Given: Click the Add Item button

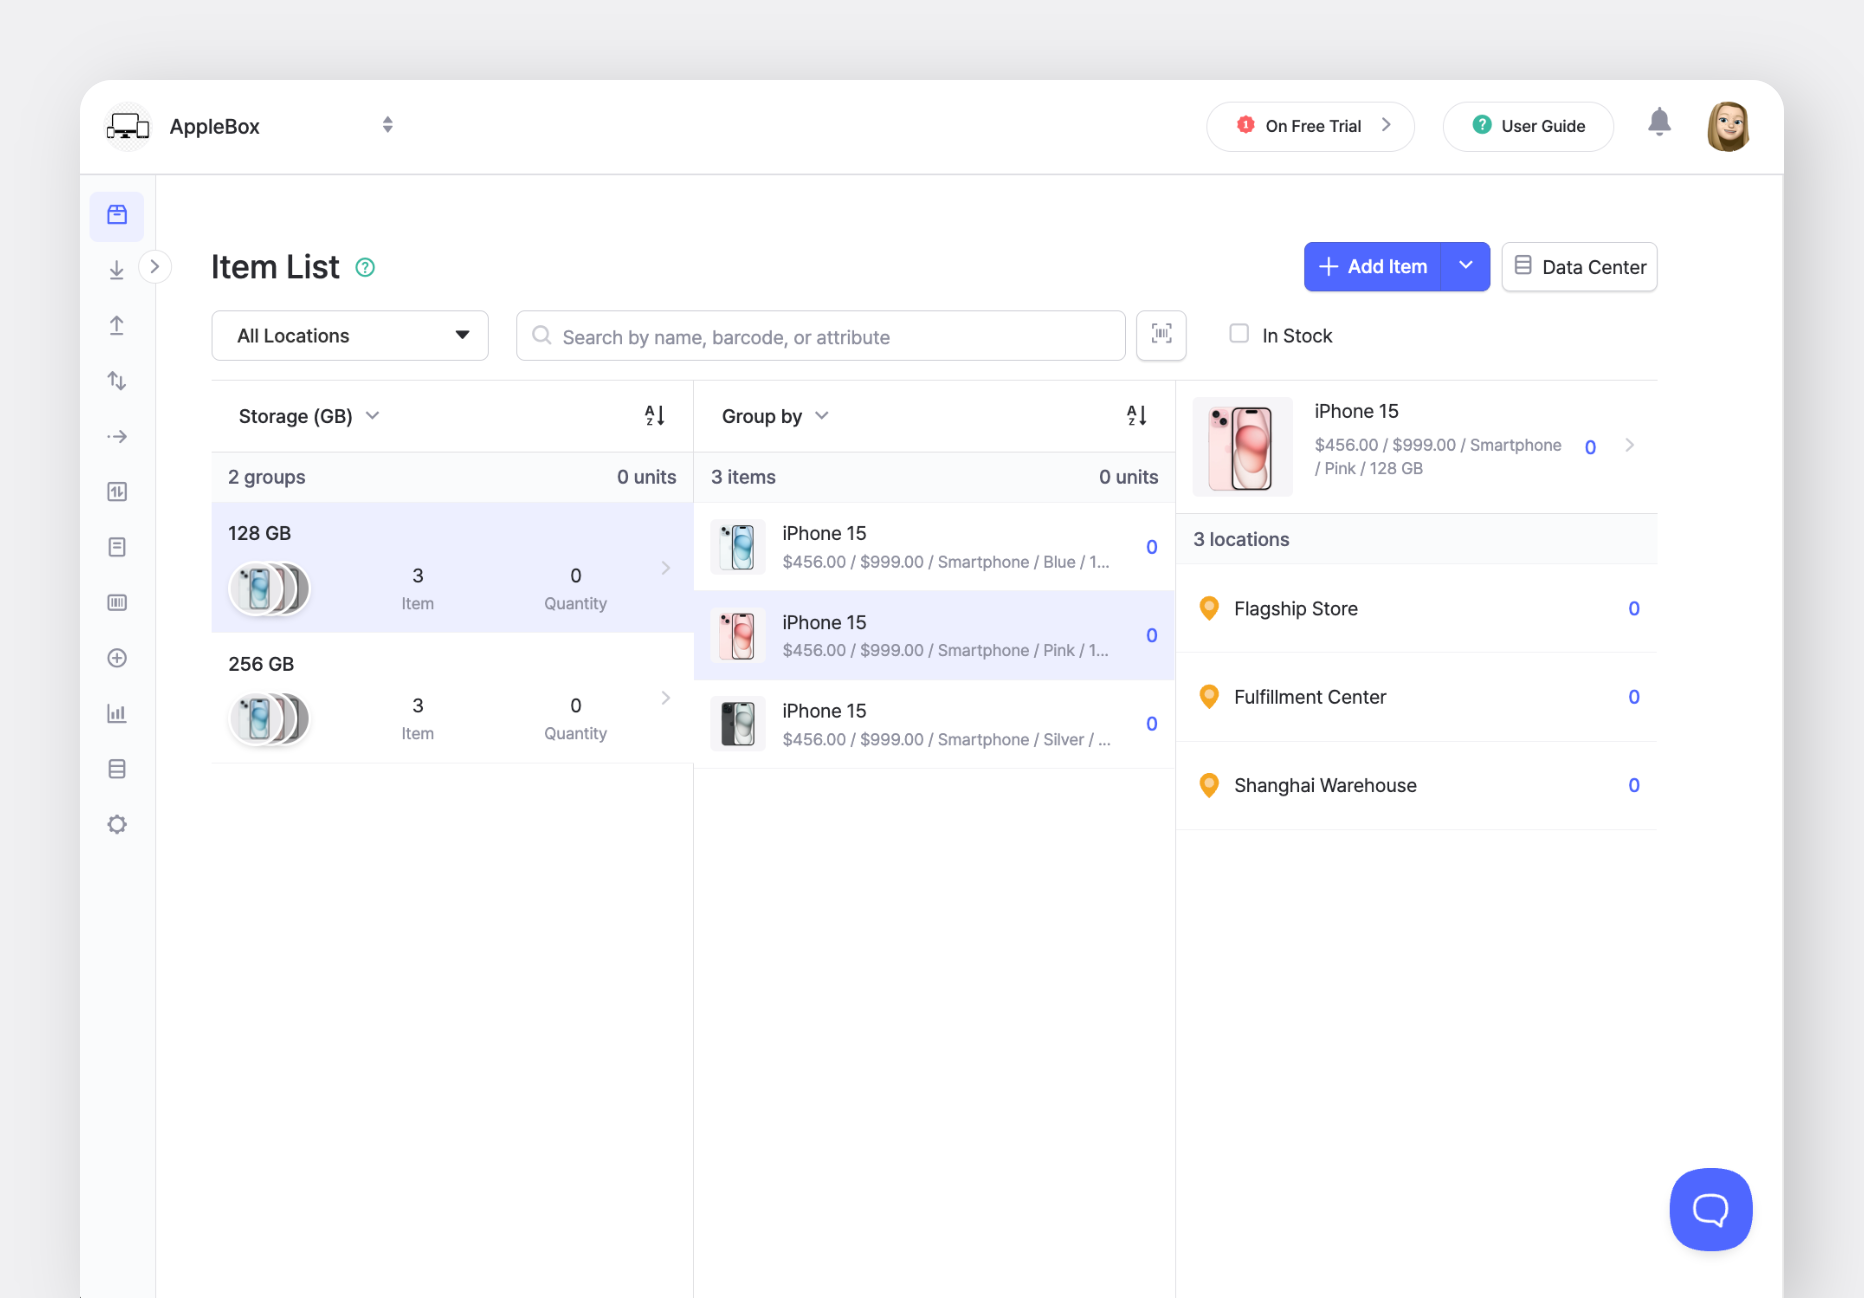Looking at the screenshot, I should [1372, 266].
